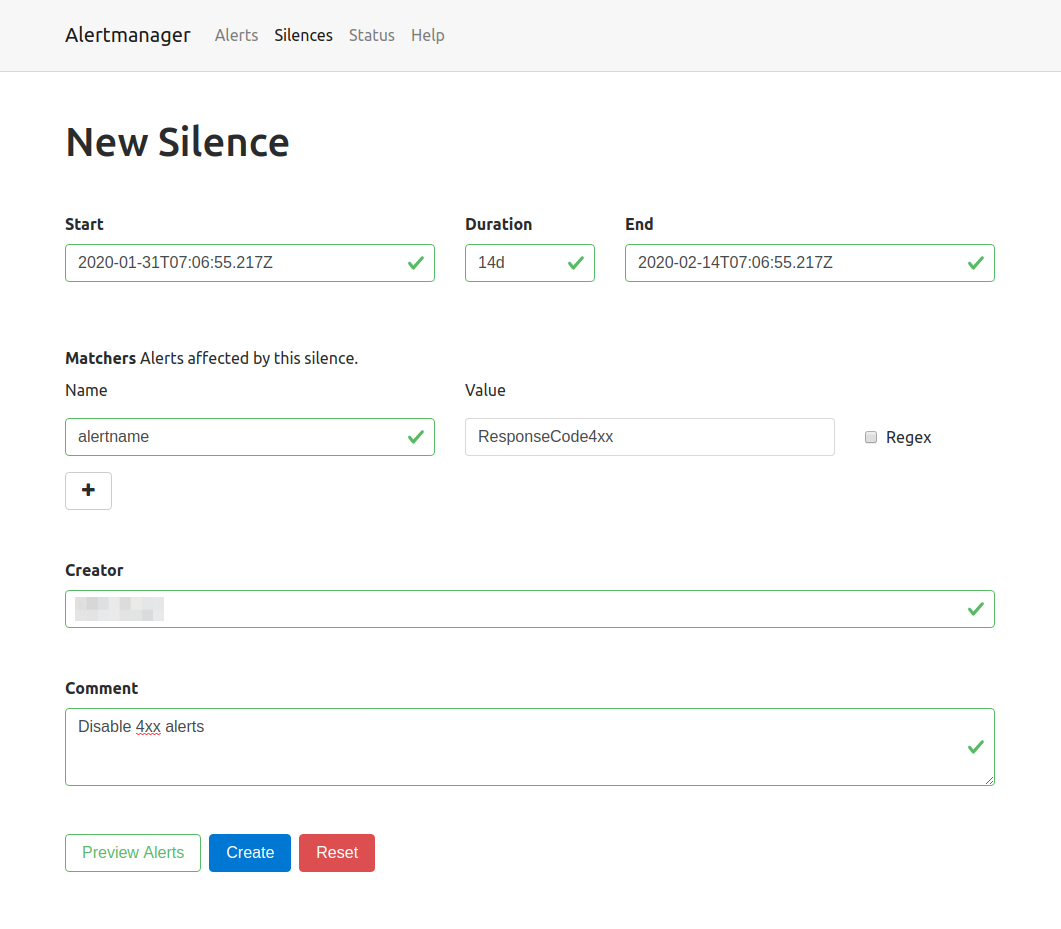Reset the silence form
Image resolution: width=1061 pixels, height=929 pixels.
(336, 852)
